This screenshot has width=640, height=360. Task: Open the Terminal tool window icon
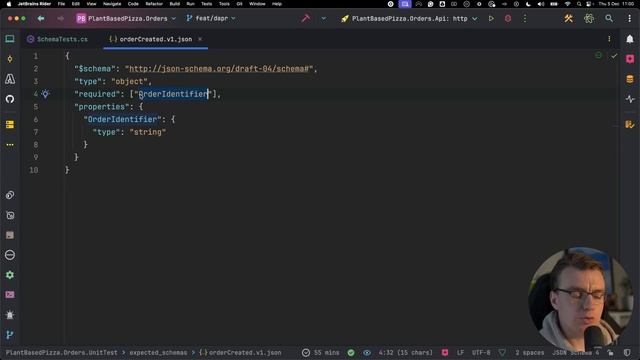pos(10,295)
